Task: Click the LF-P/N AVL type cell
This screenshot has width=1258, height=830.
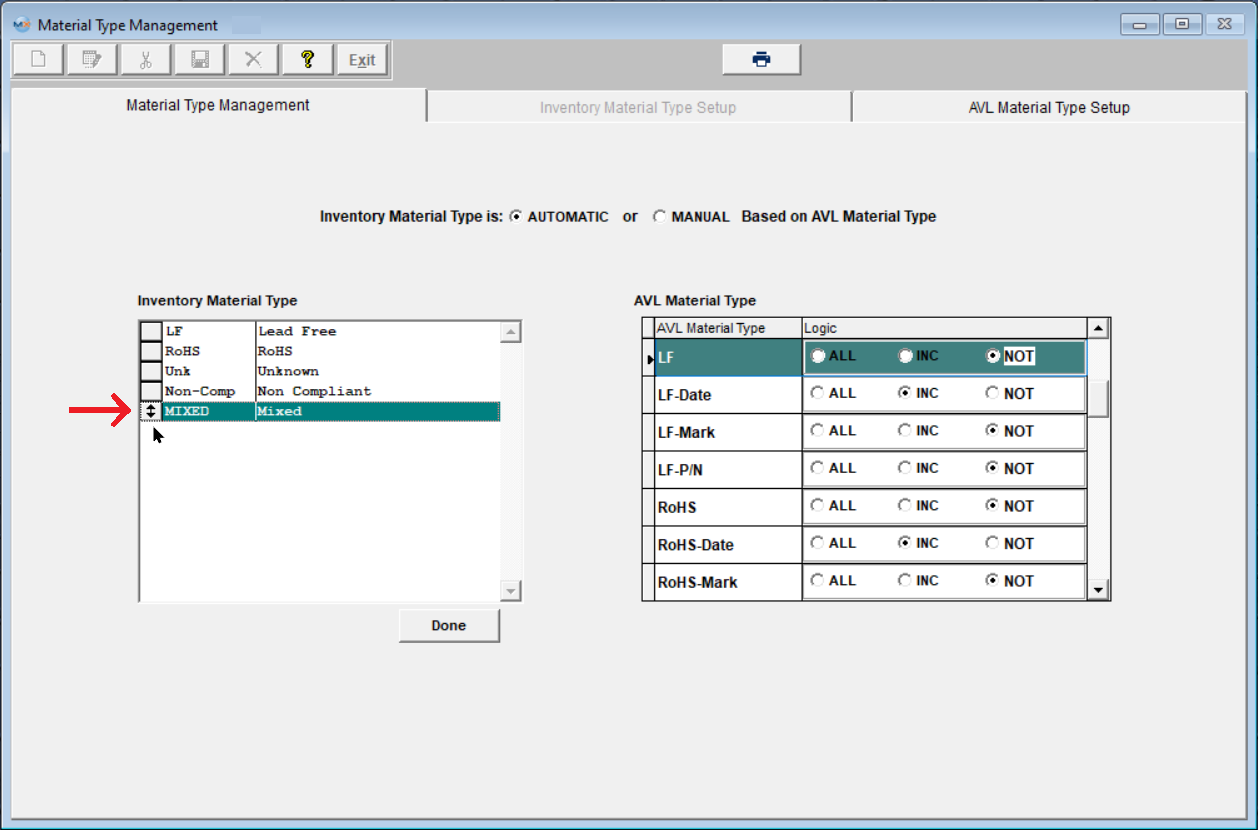Action: pos(727,469)
